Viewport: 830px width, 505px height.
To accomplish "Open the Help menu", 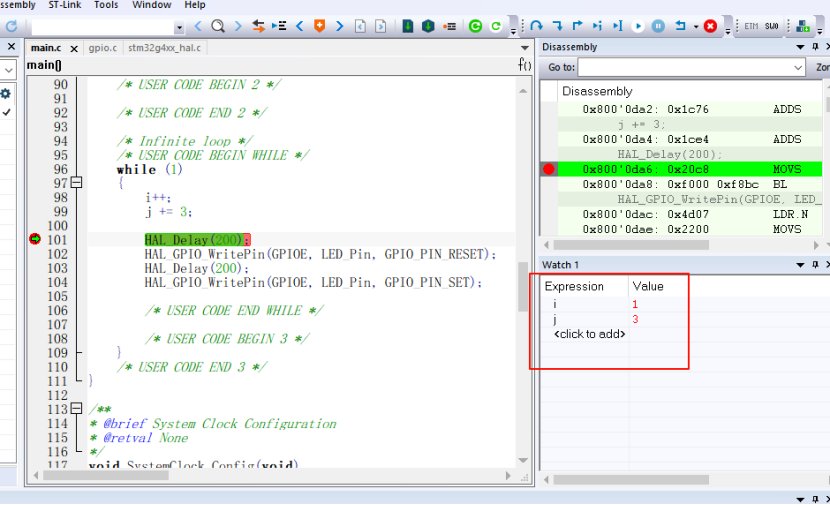I will [195, 5].
